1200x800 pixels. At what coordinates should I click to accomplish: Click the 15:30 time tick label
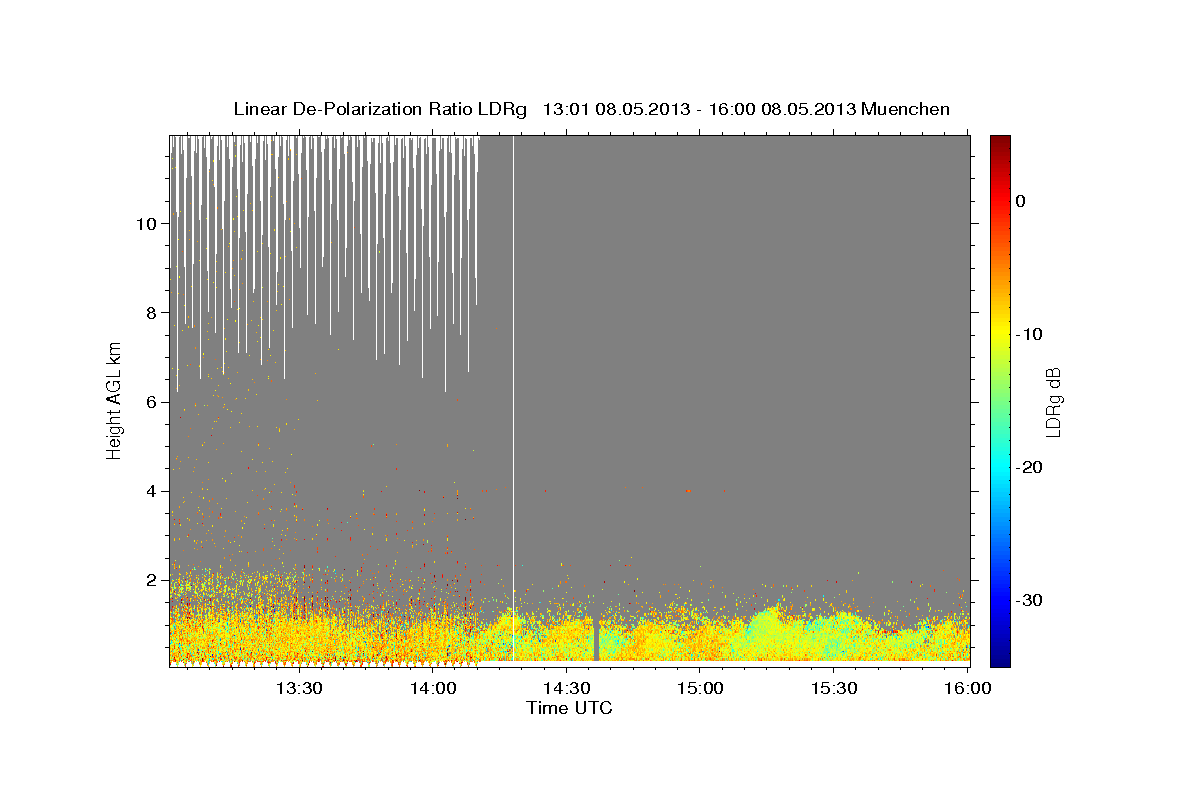834,688
